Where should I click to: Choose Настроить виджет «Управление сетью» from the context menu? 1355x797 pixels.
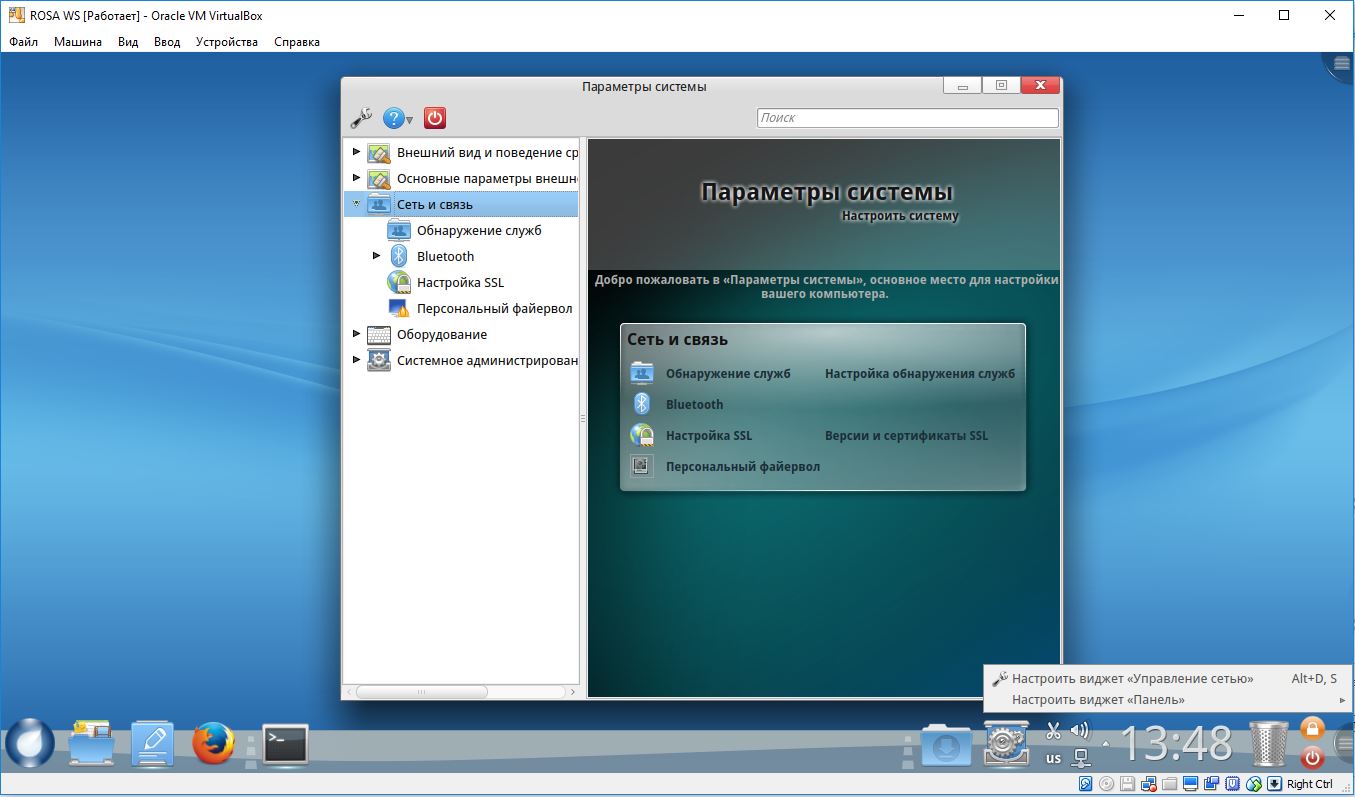point(1167,678)
